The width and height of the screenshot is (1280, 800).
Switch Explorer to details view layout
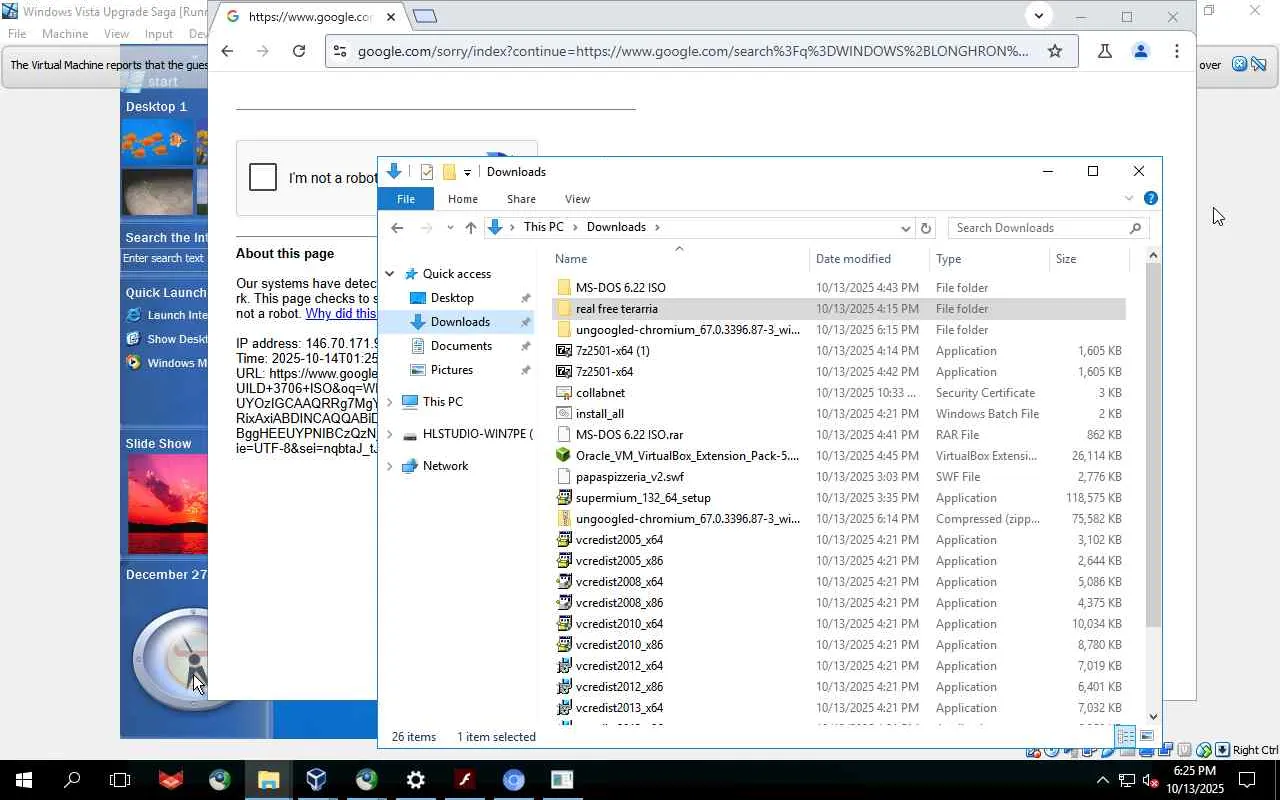[1125, 737]
